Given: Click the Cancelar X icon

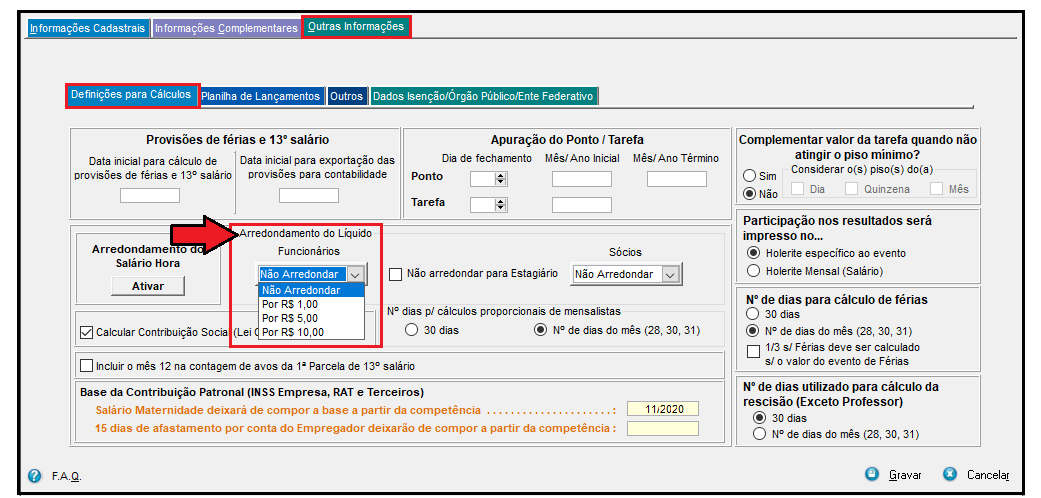Looking at the screenshot, I should (x=950, y=474).
